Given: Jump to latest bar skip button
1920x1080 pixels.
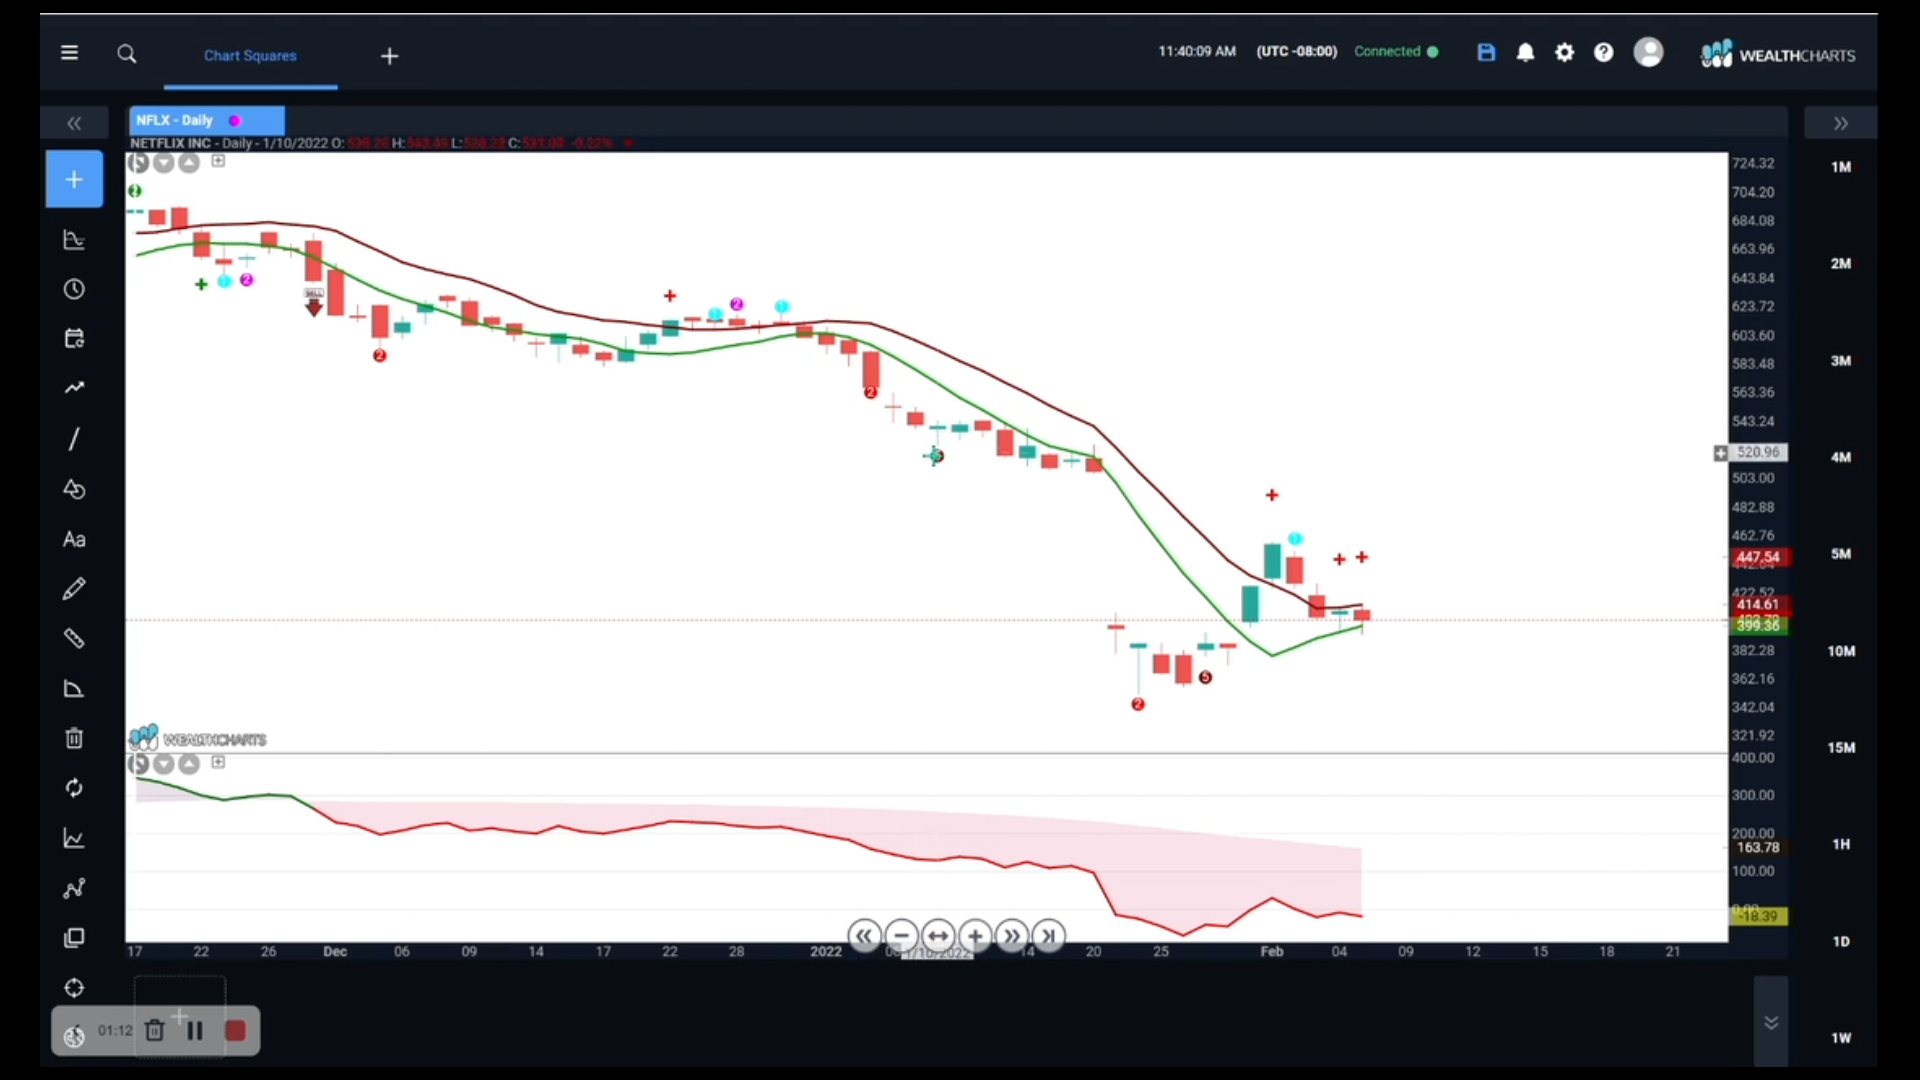Looking at the screenshot, I should (1048, 936).
